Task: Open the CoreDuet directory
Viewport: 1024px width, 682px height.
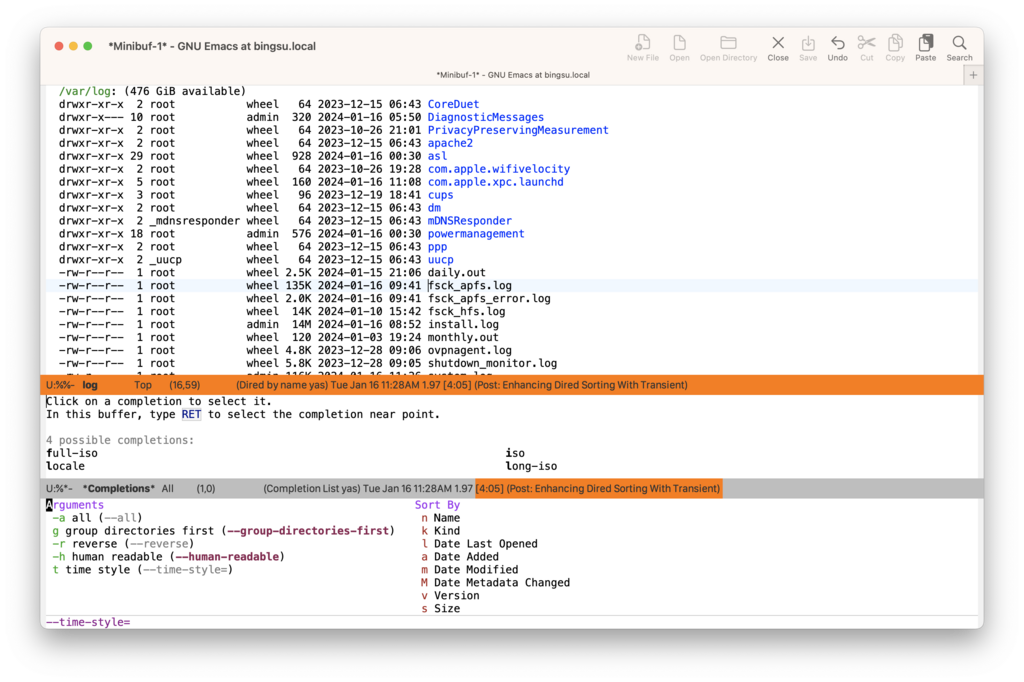Action: (x=453, y=105)
